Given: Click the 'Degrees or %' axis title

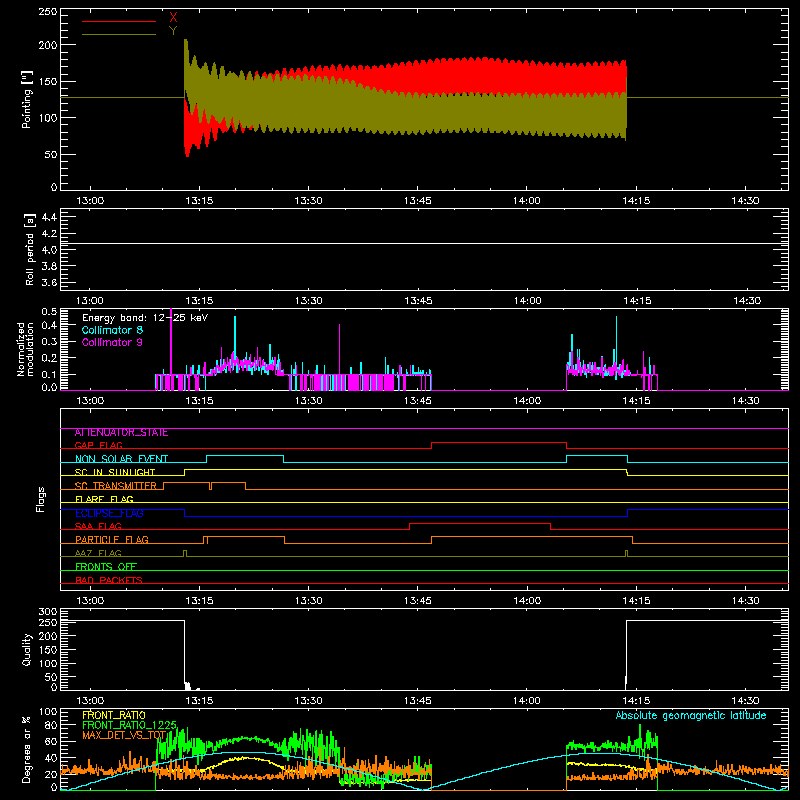Looking at the screenshot, I should tap(27, 750).
